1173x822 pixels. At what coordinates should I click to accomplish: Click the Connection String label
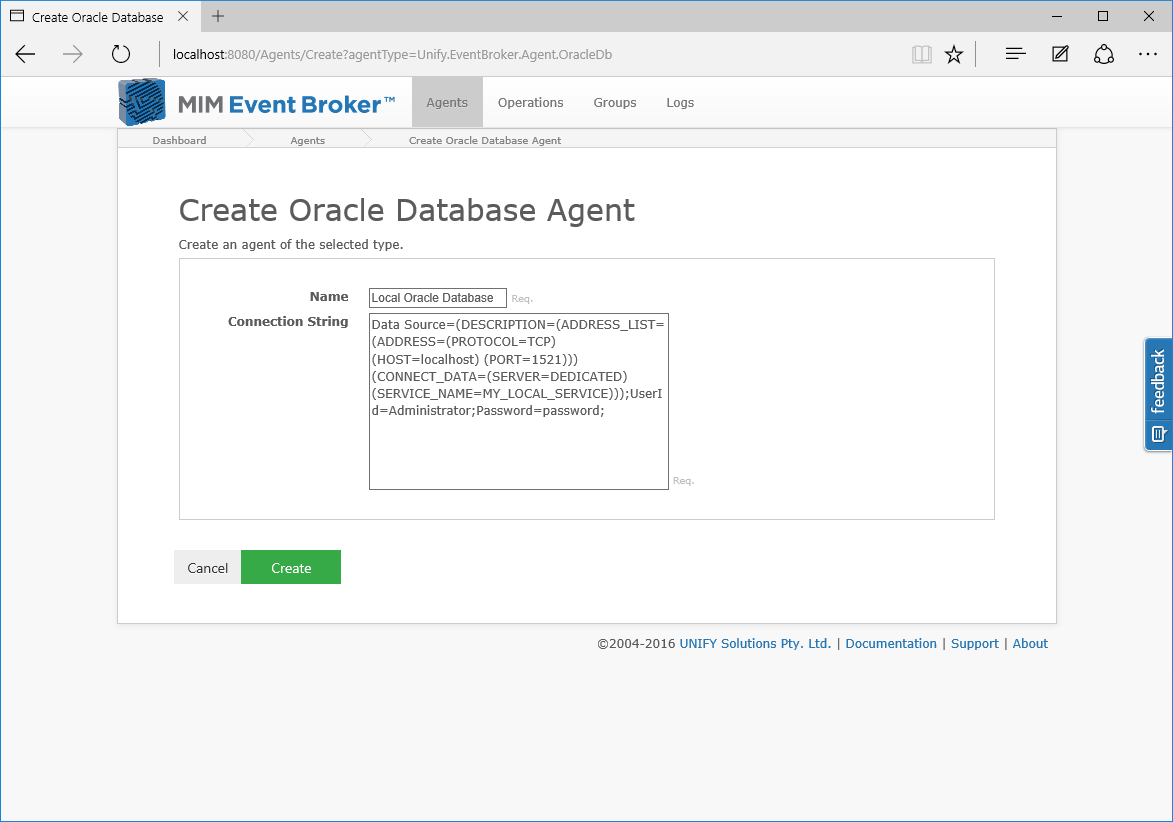tap(288, 322)
